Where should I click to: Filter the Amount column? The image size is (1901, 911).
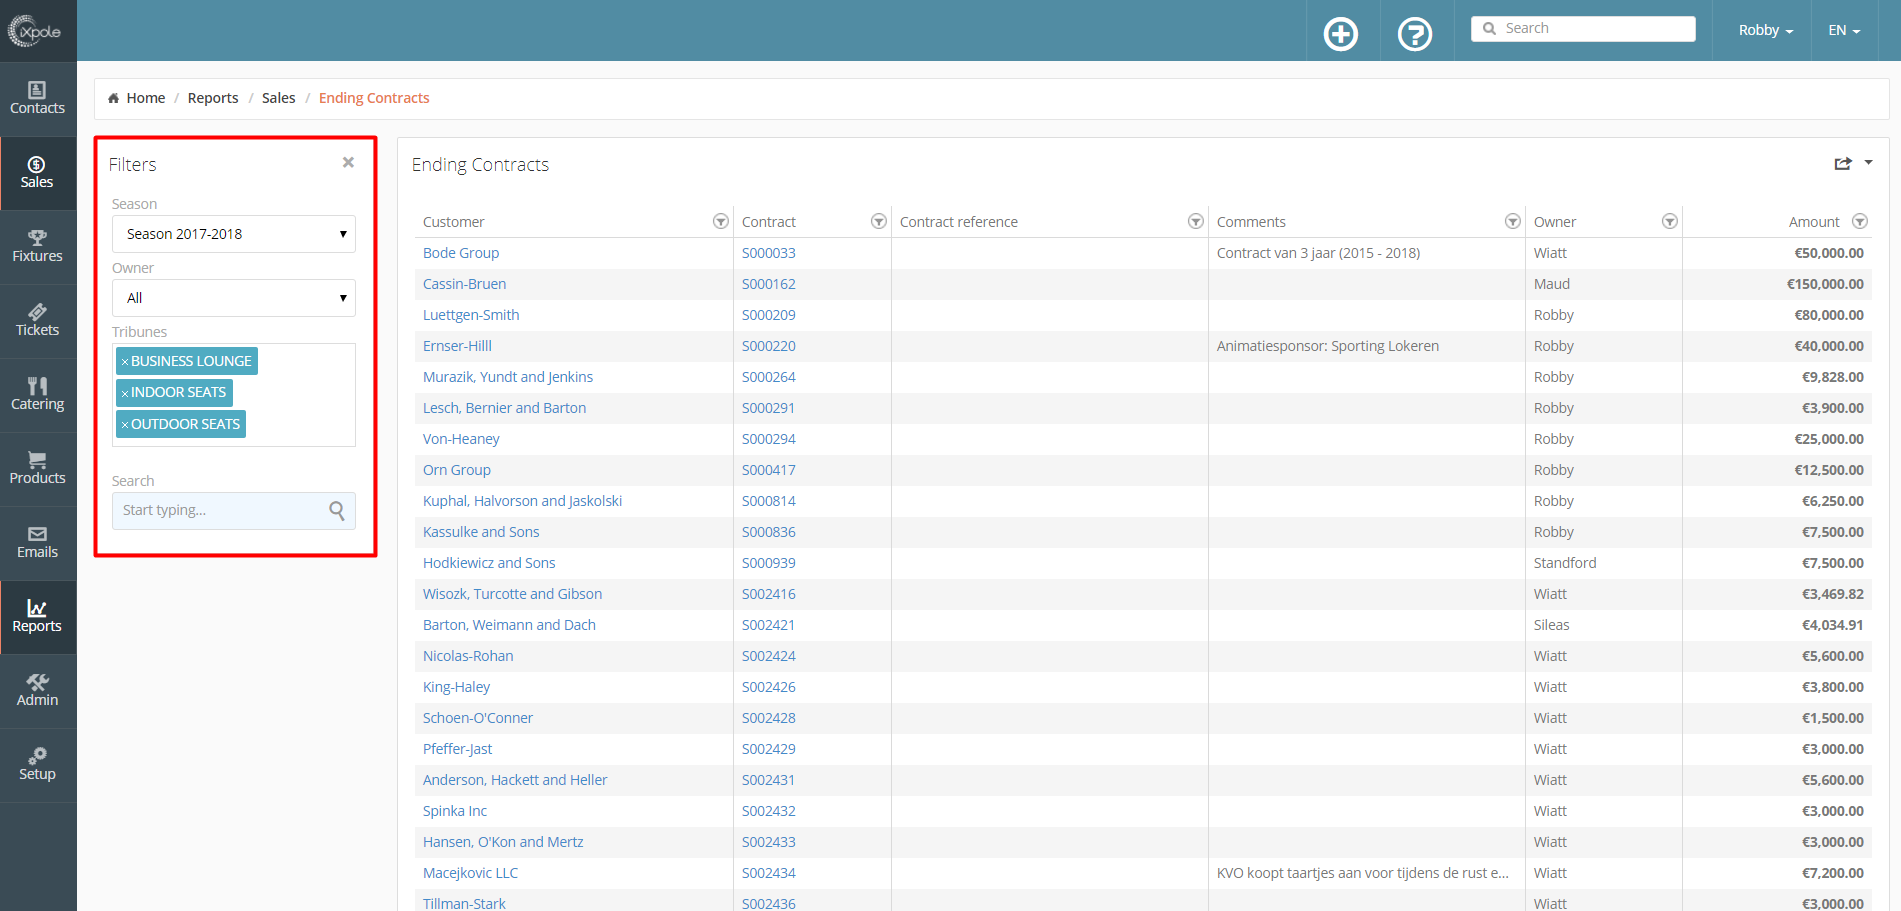pyautogui.click(x=1859, y=221)
